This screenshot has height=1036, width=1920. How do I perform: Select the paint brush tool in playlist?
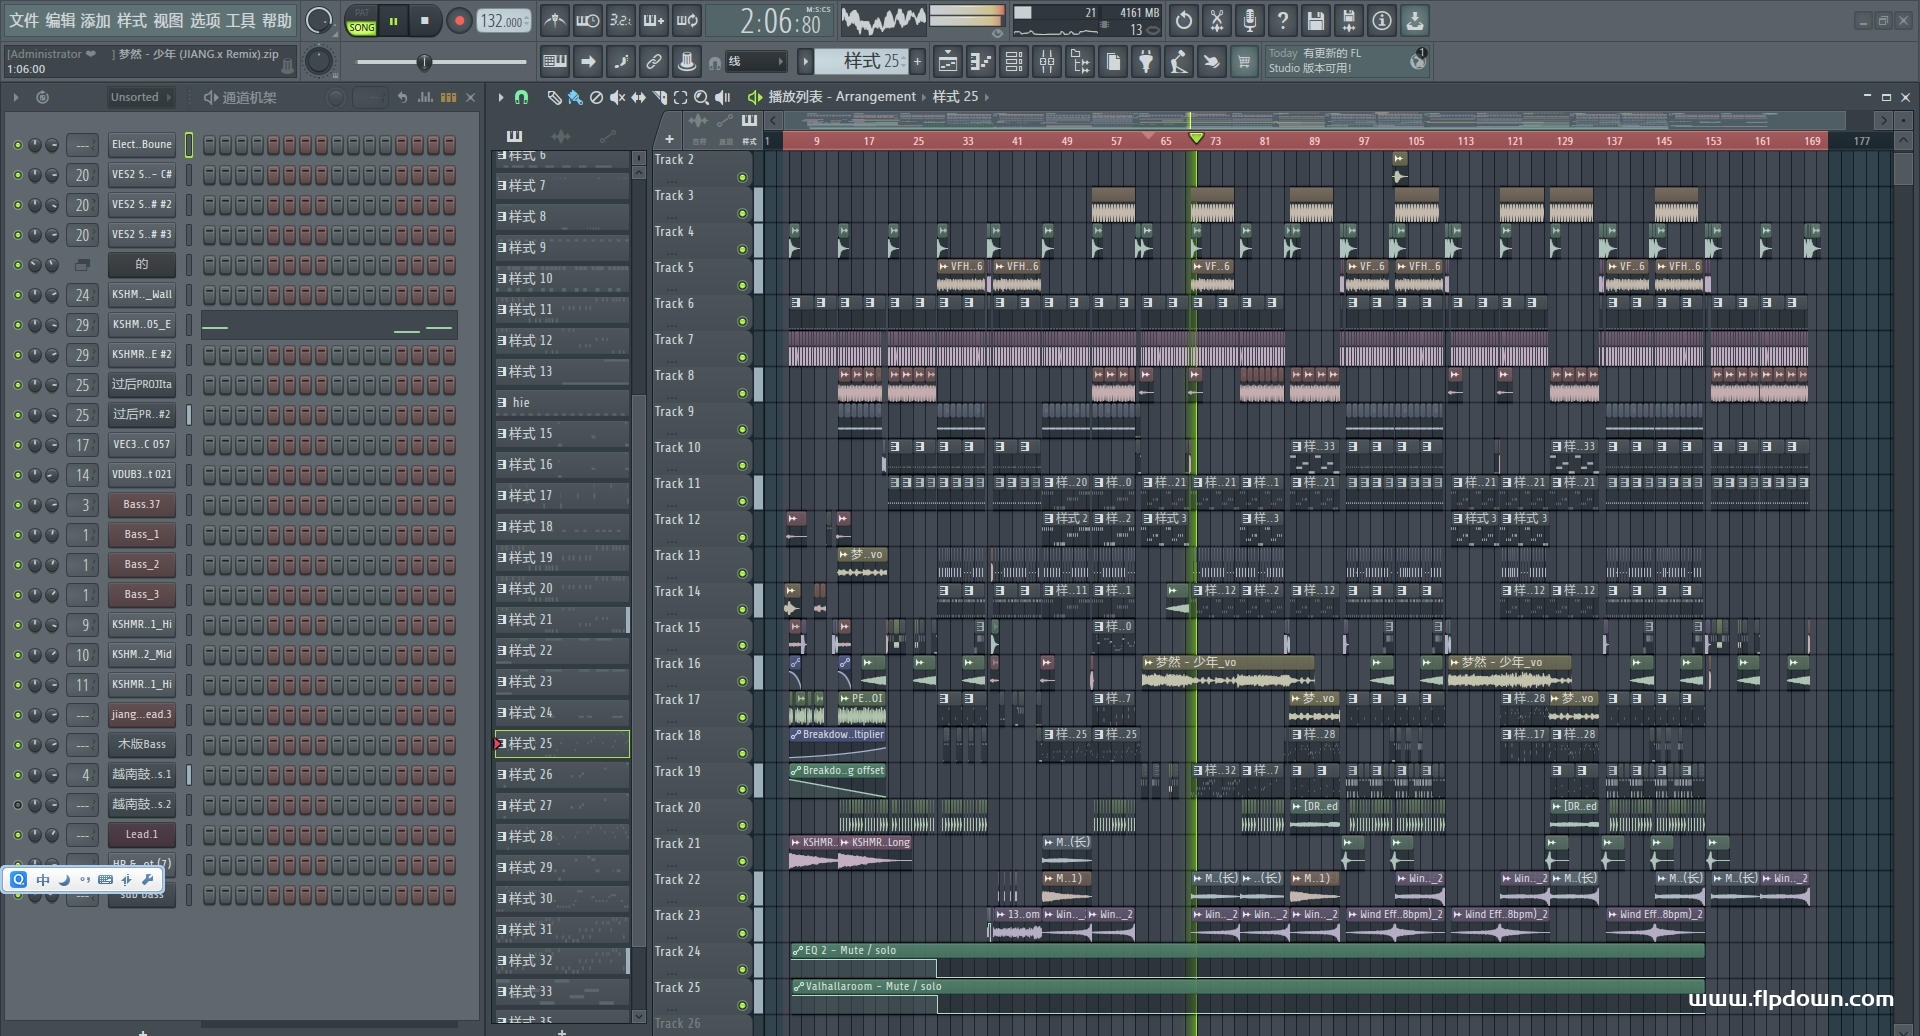(574, 97)
